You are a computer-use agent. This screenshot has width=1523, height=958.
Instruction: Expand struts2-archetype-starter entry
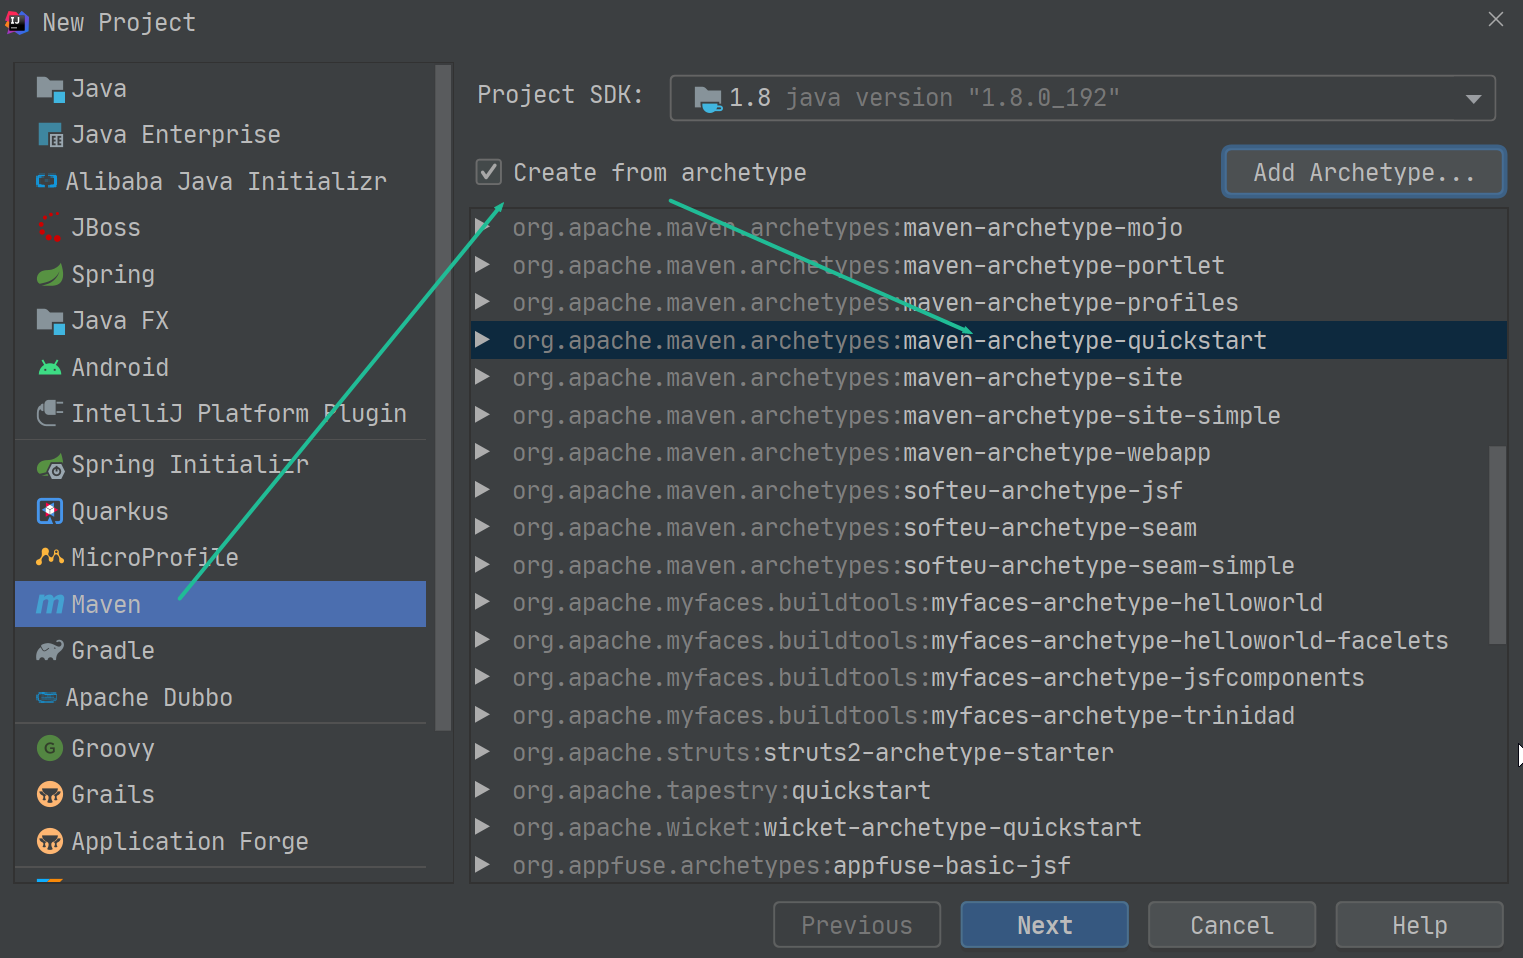click(482, 751)
